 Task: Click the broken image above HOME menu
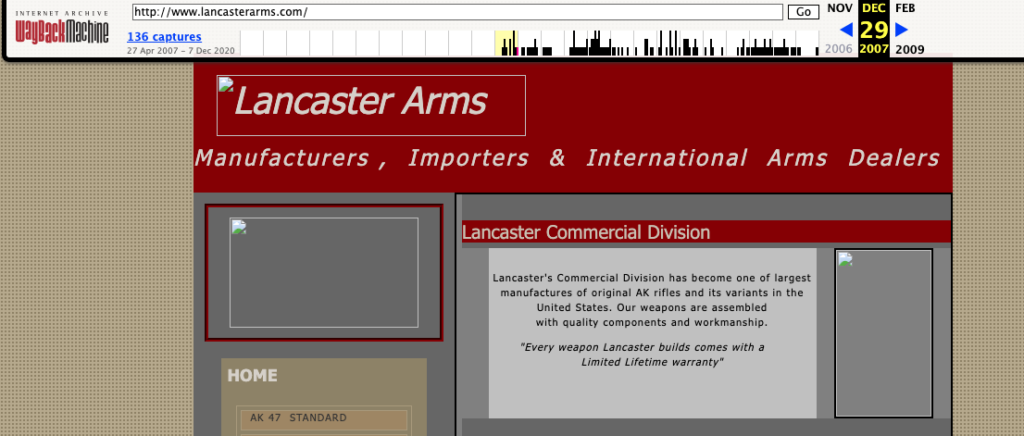(324, 272)
